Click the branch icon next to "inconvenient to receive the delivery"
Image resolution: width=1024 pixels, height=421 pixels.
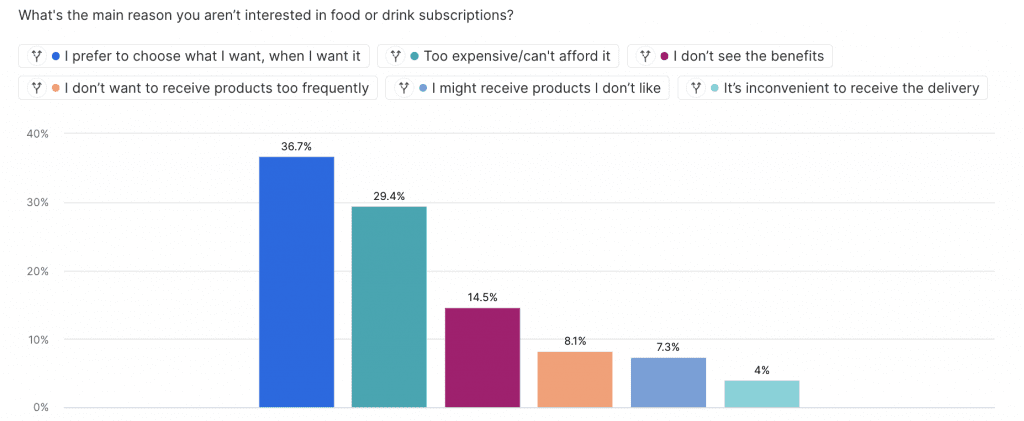(696, 88)
